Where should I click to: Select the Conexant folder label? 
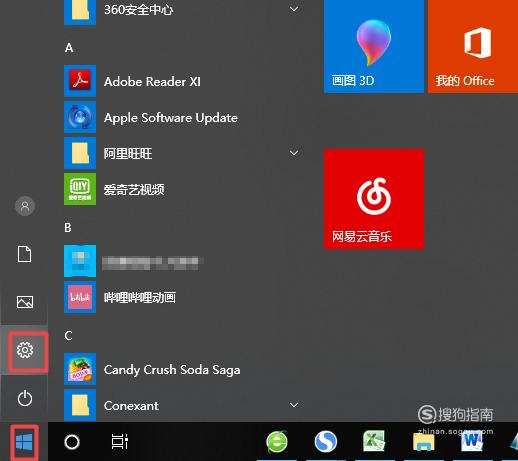coord(131,406)
